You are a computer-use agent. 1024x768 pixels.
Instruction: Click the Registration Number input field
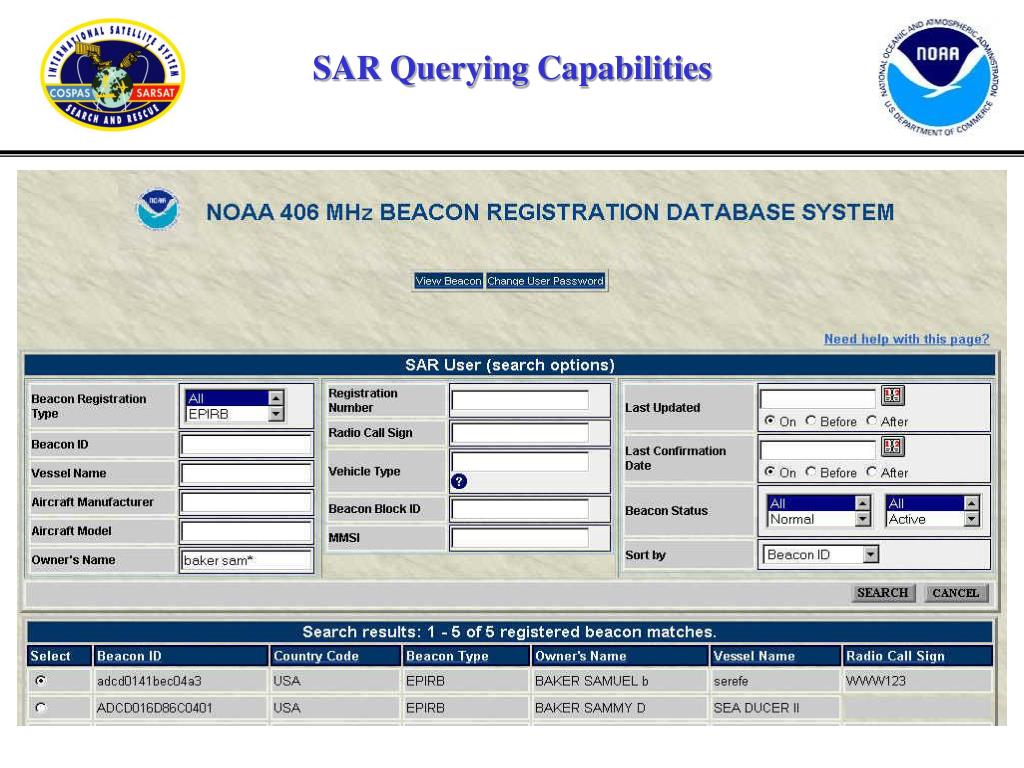tap(520, 400)
